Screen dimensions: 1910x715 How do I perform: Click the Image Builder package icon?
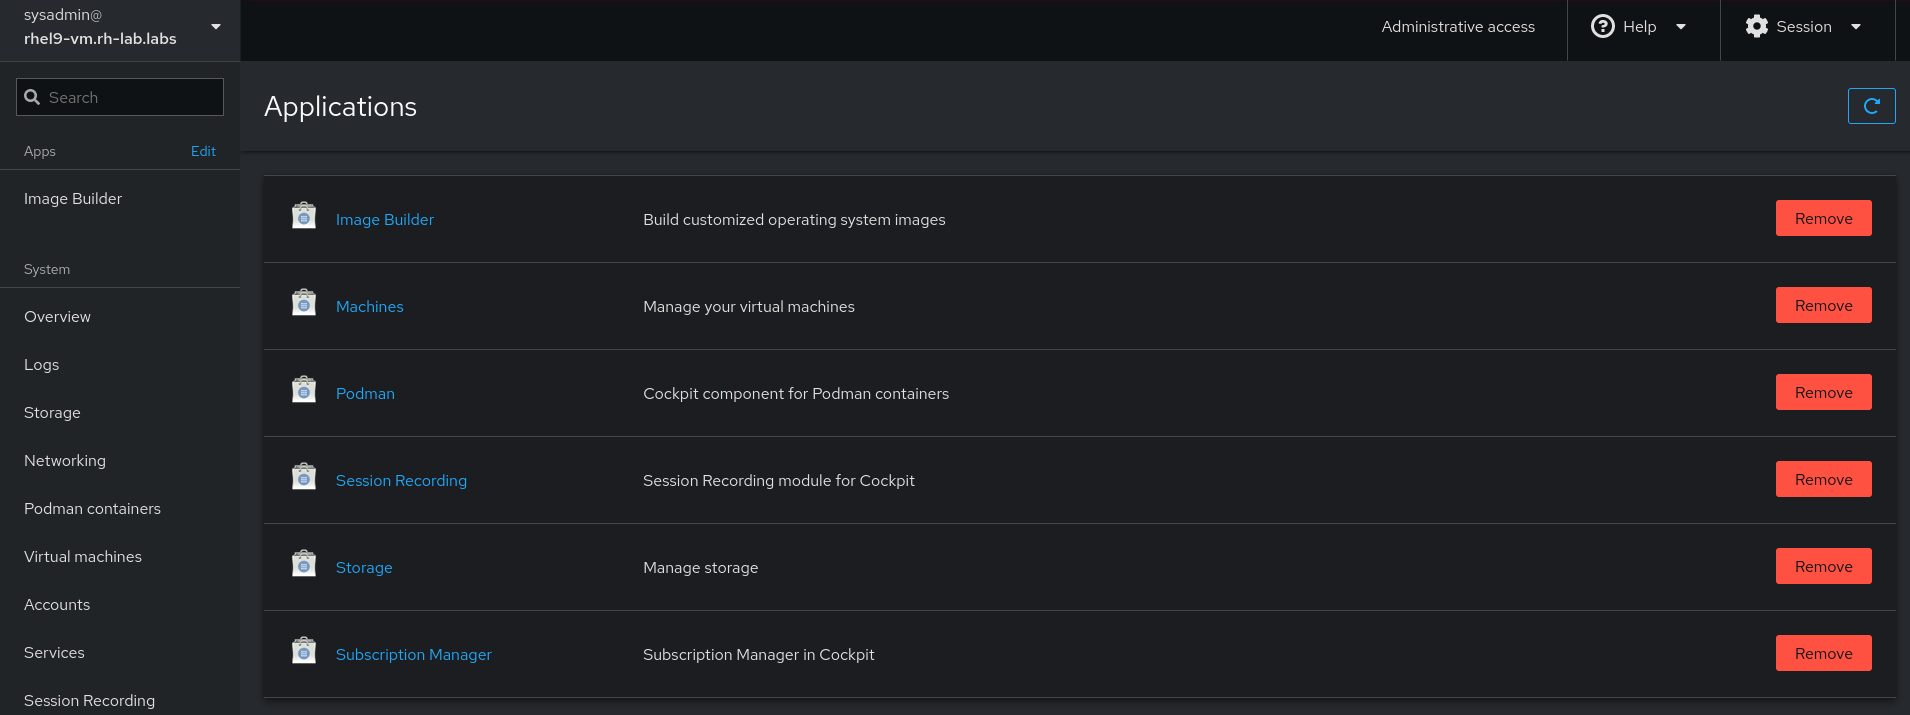(x=304, y=216)
